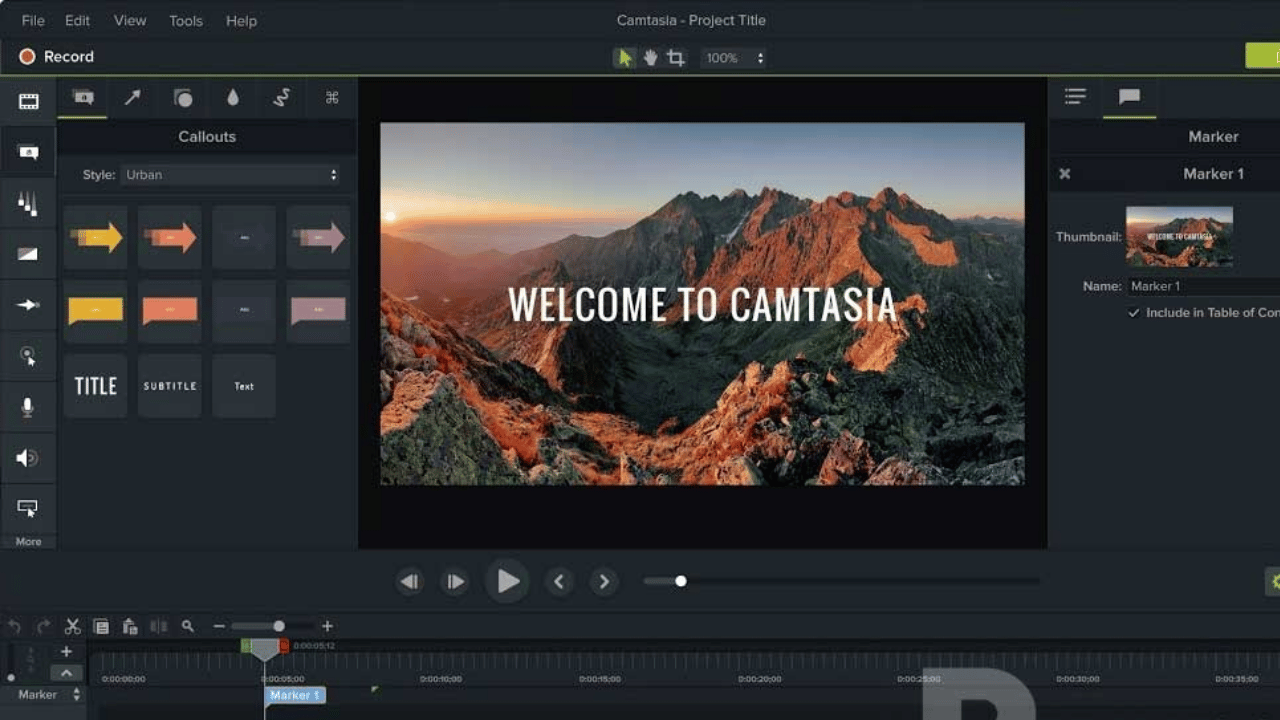Viewport: 1280px width, 720px height.
Task: Open the canvas zoom 100% dropdown
Action: pyautogui.click(x=734, y=58)
